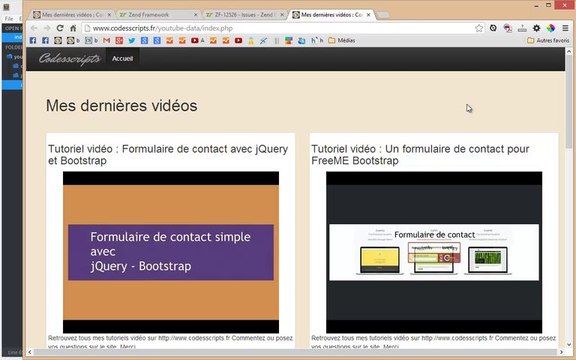Screen dimensions: 576x360
Task: Close the Zend Framework tab
Action: click(x=195, y=15)
